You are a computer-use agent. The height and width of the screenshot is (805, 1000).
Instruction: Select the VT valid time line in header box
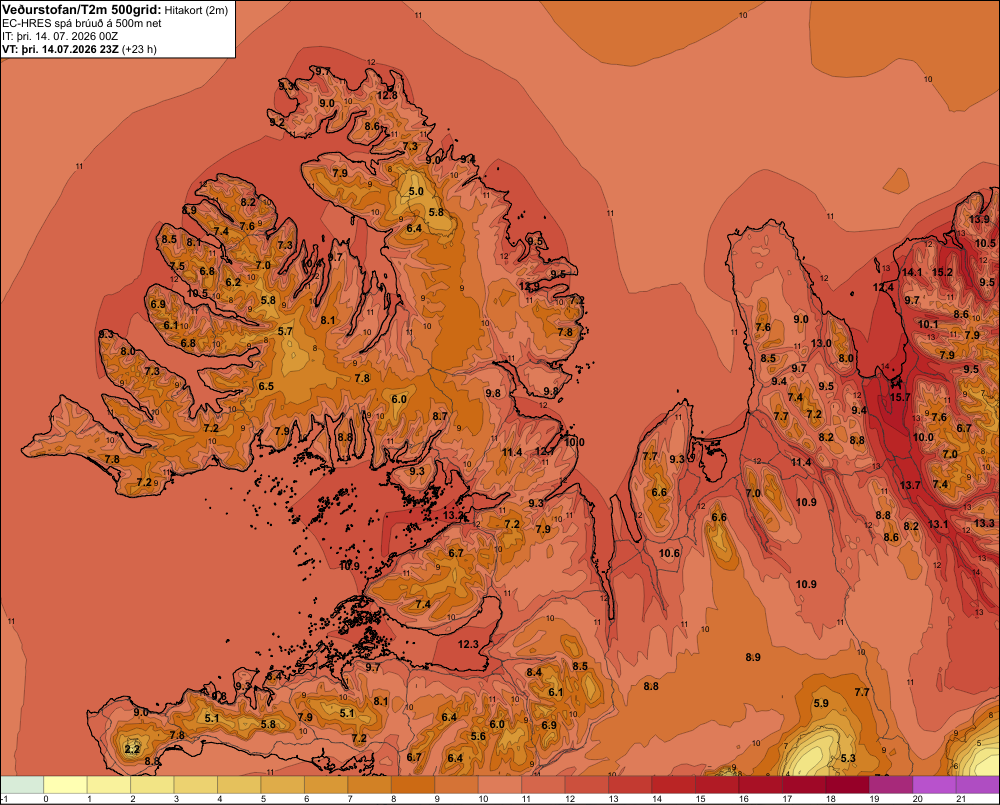click(x=79, y=49)
